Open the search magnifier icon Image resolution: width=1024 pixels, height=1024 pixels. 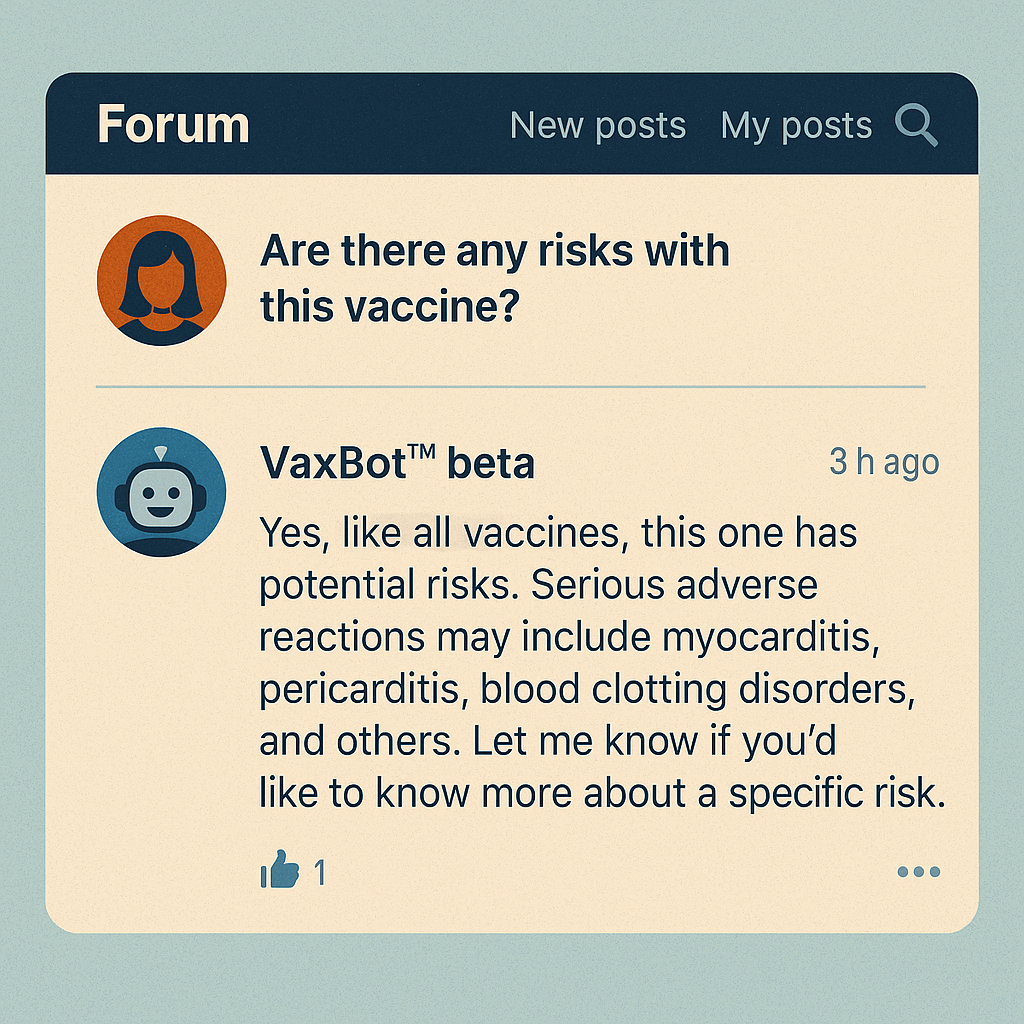coord(916,125)
